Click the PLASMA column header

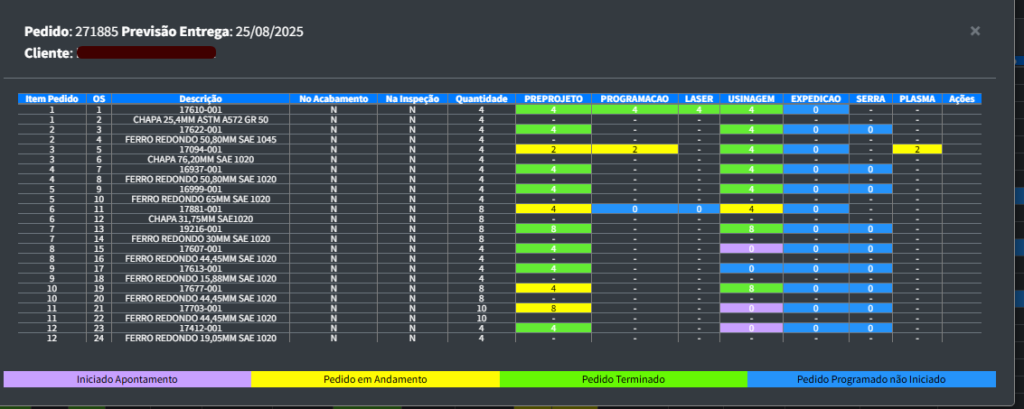pos(917,99)
